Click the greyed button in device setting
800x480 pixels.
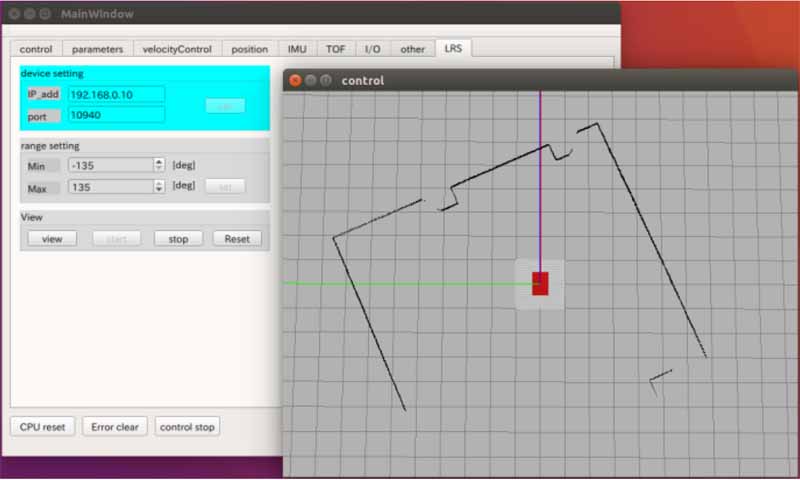pos(225,106)
